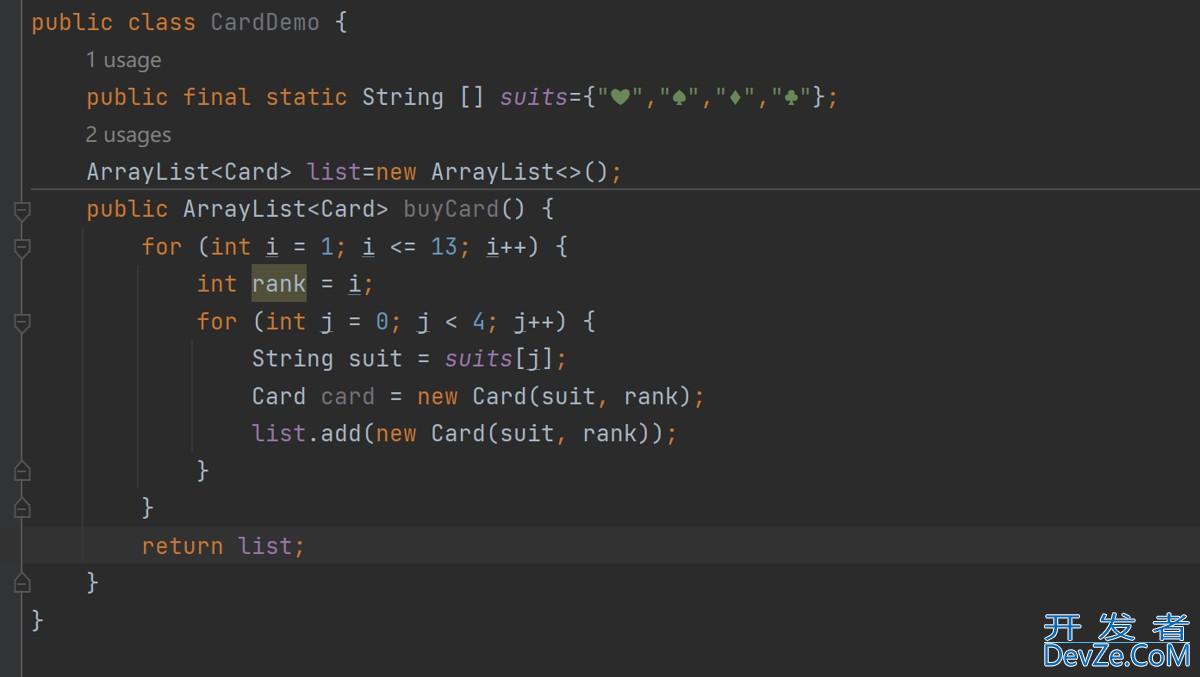Click the diamond symbol string literal
1200x677 pixels.
(x=735, y=97)
